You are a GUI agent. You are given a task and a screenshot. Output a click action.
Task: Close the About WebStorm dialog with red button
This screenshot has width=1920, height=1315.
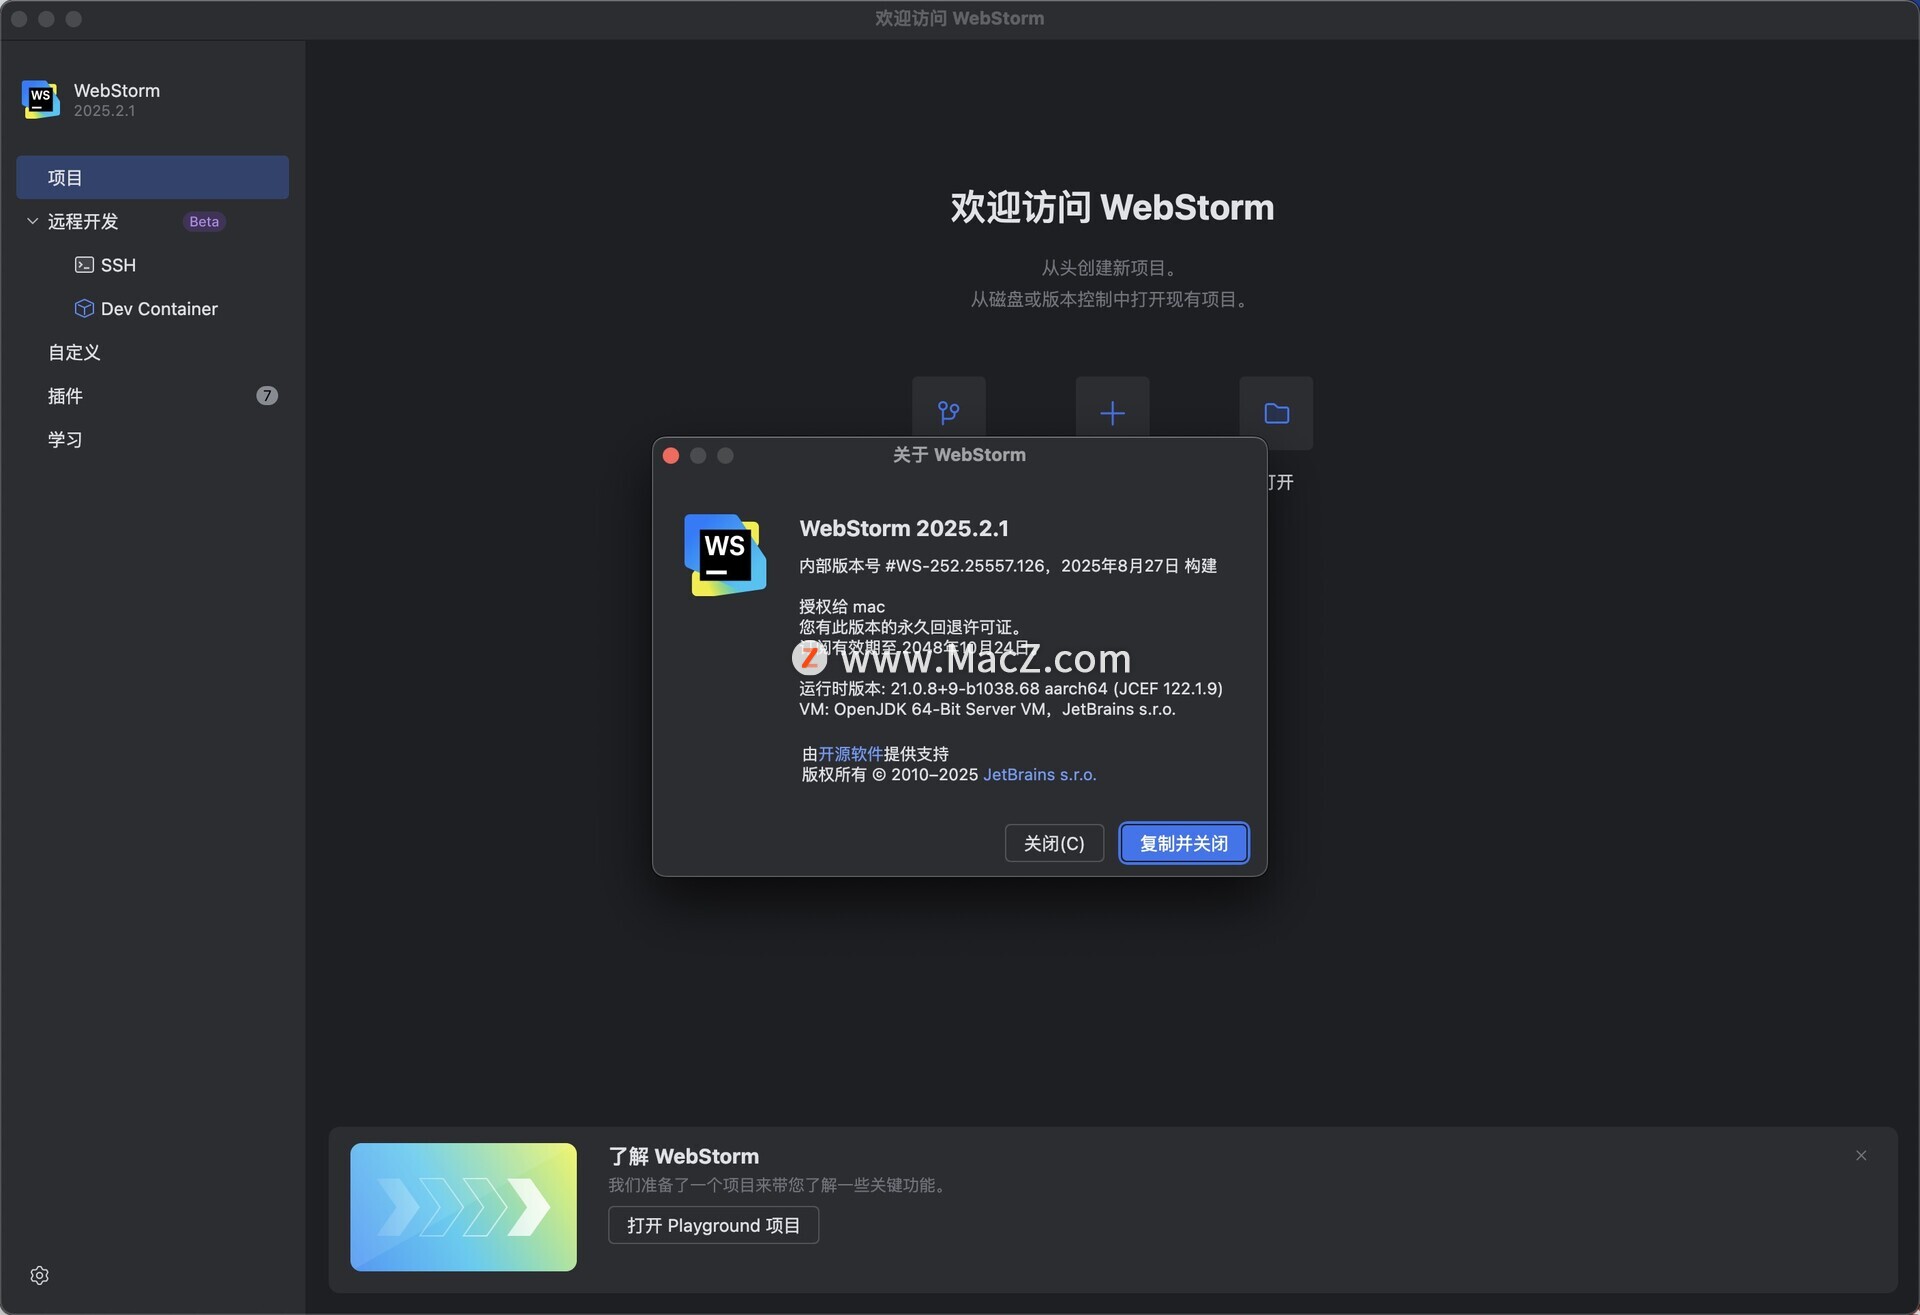[671, 456]
